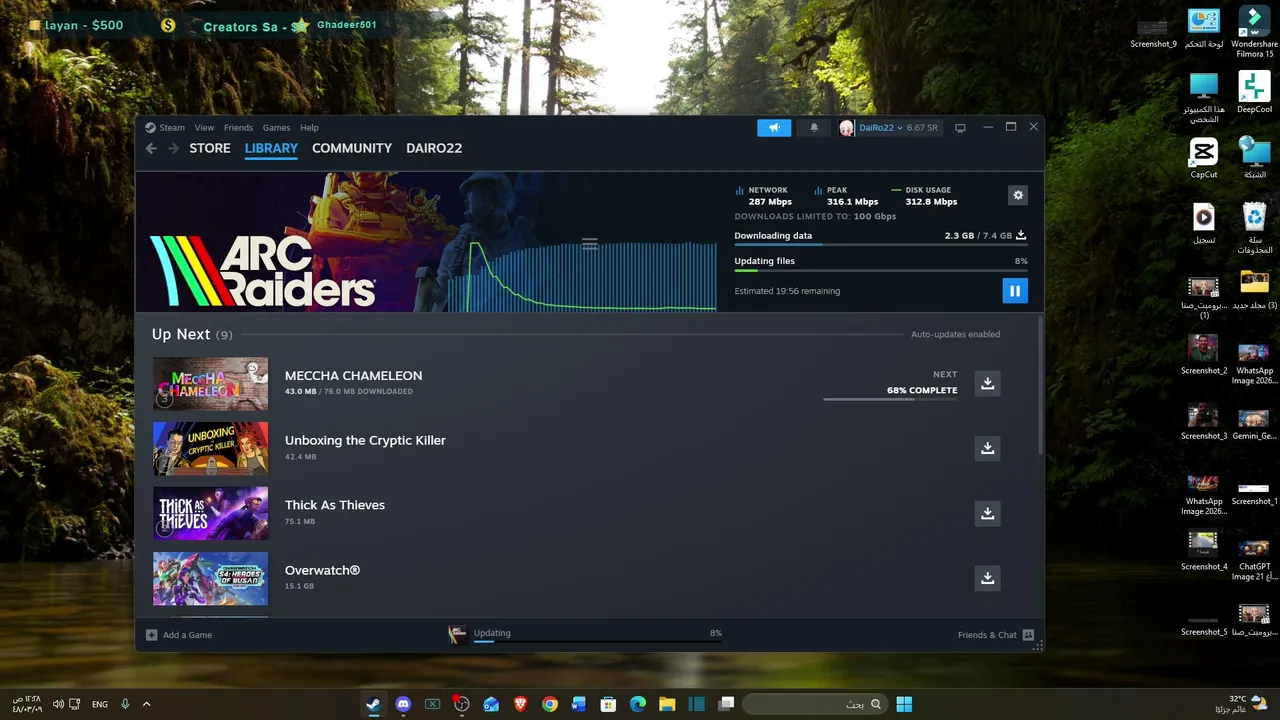The width and height of the screenshot is (1280, 720).
Task: Click the bottom Updating status progress bar
Action: [x=597, y=641]
